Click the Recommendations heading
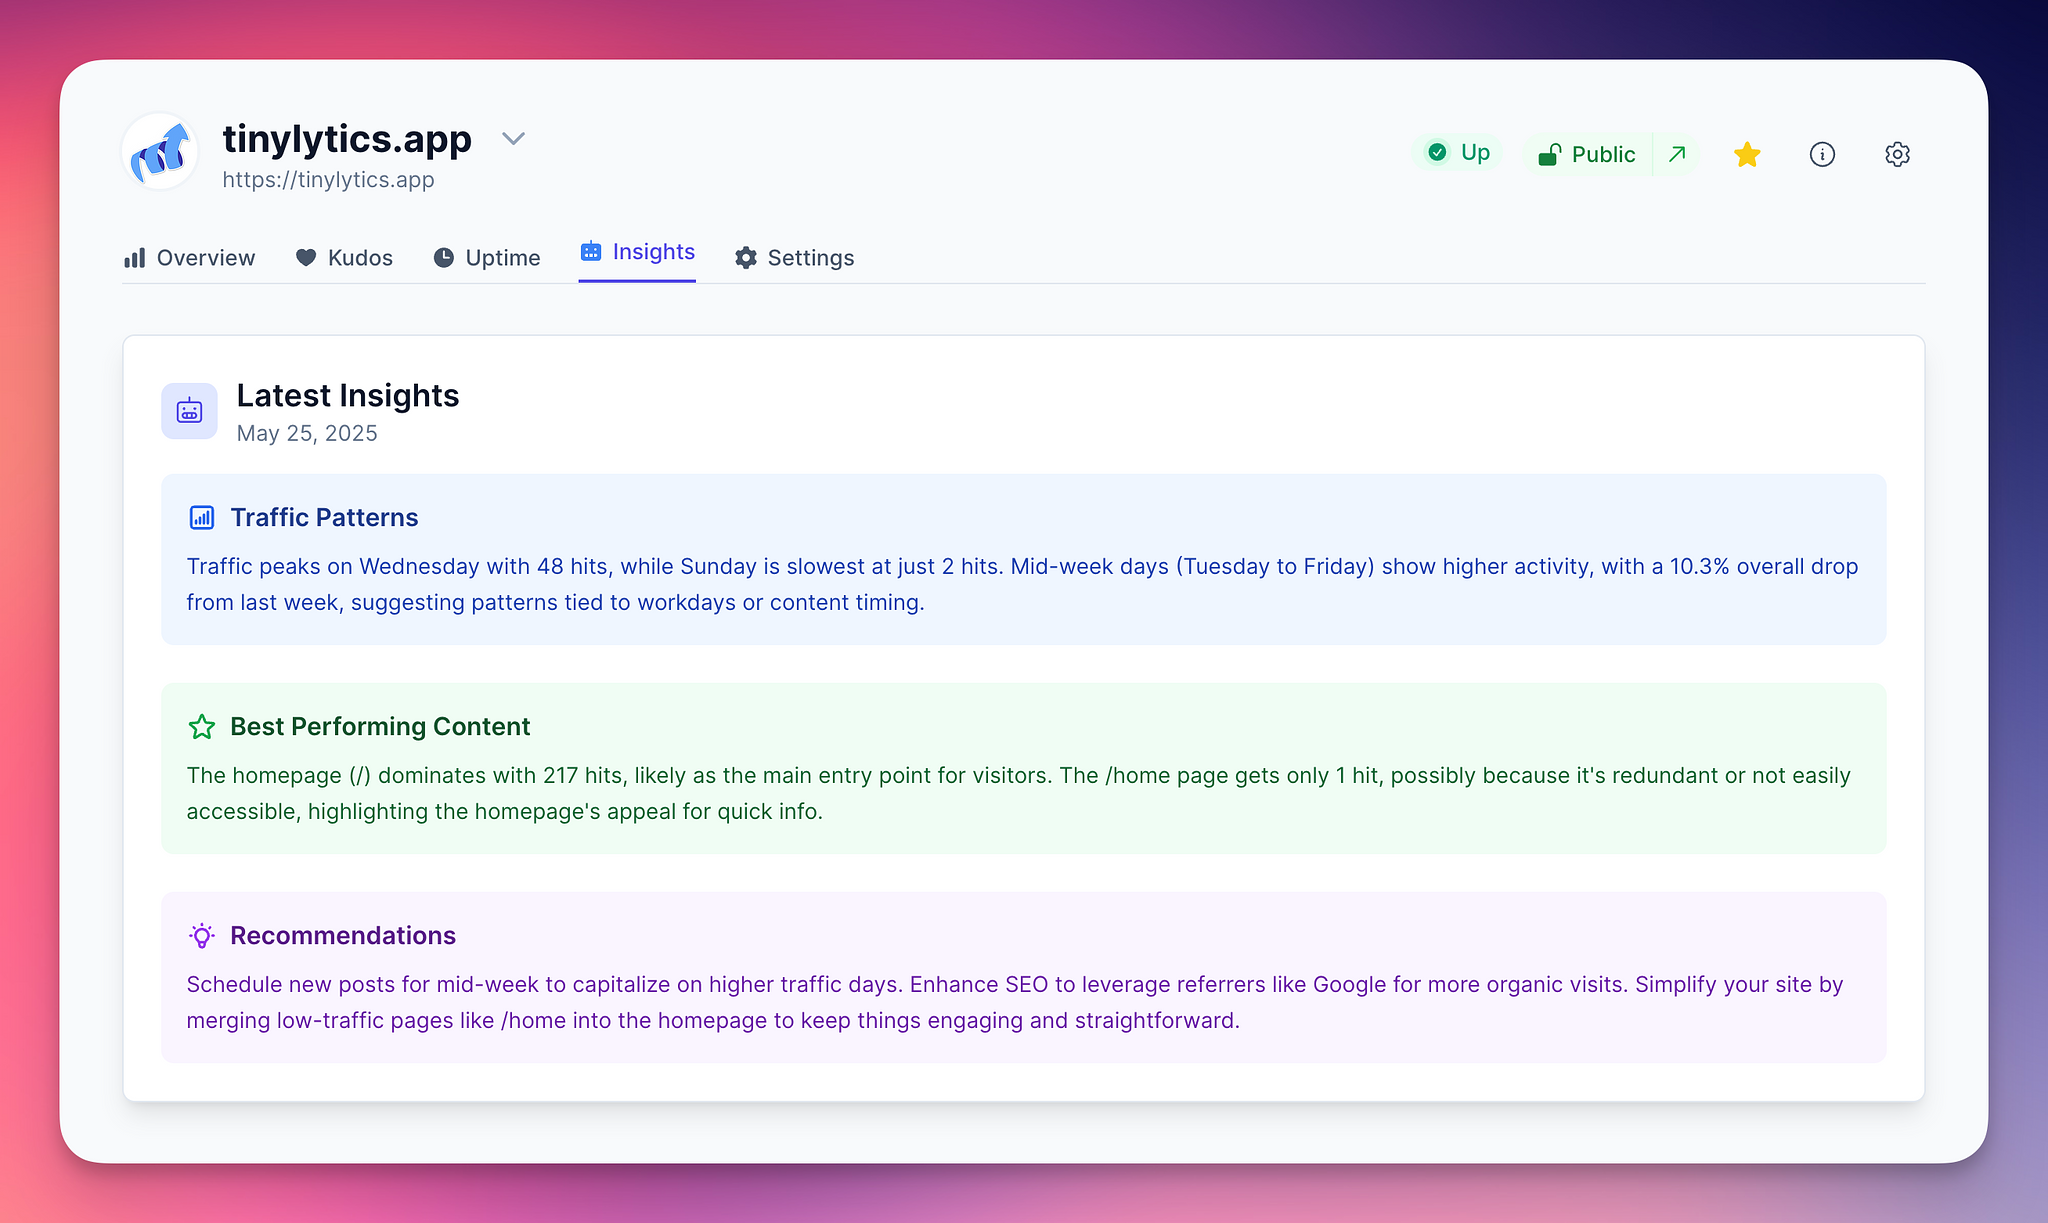The image size is (2048, 1223). click(x=343, y=936)
